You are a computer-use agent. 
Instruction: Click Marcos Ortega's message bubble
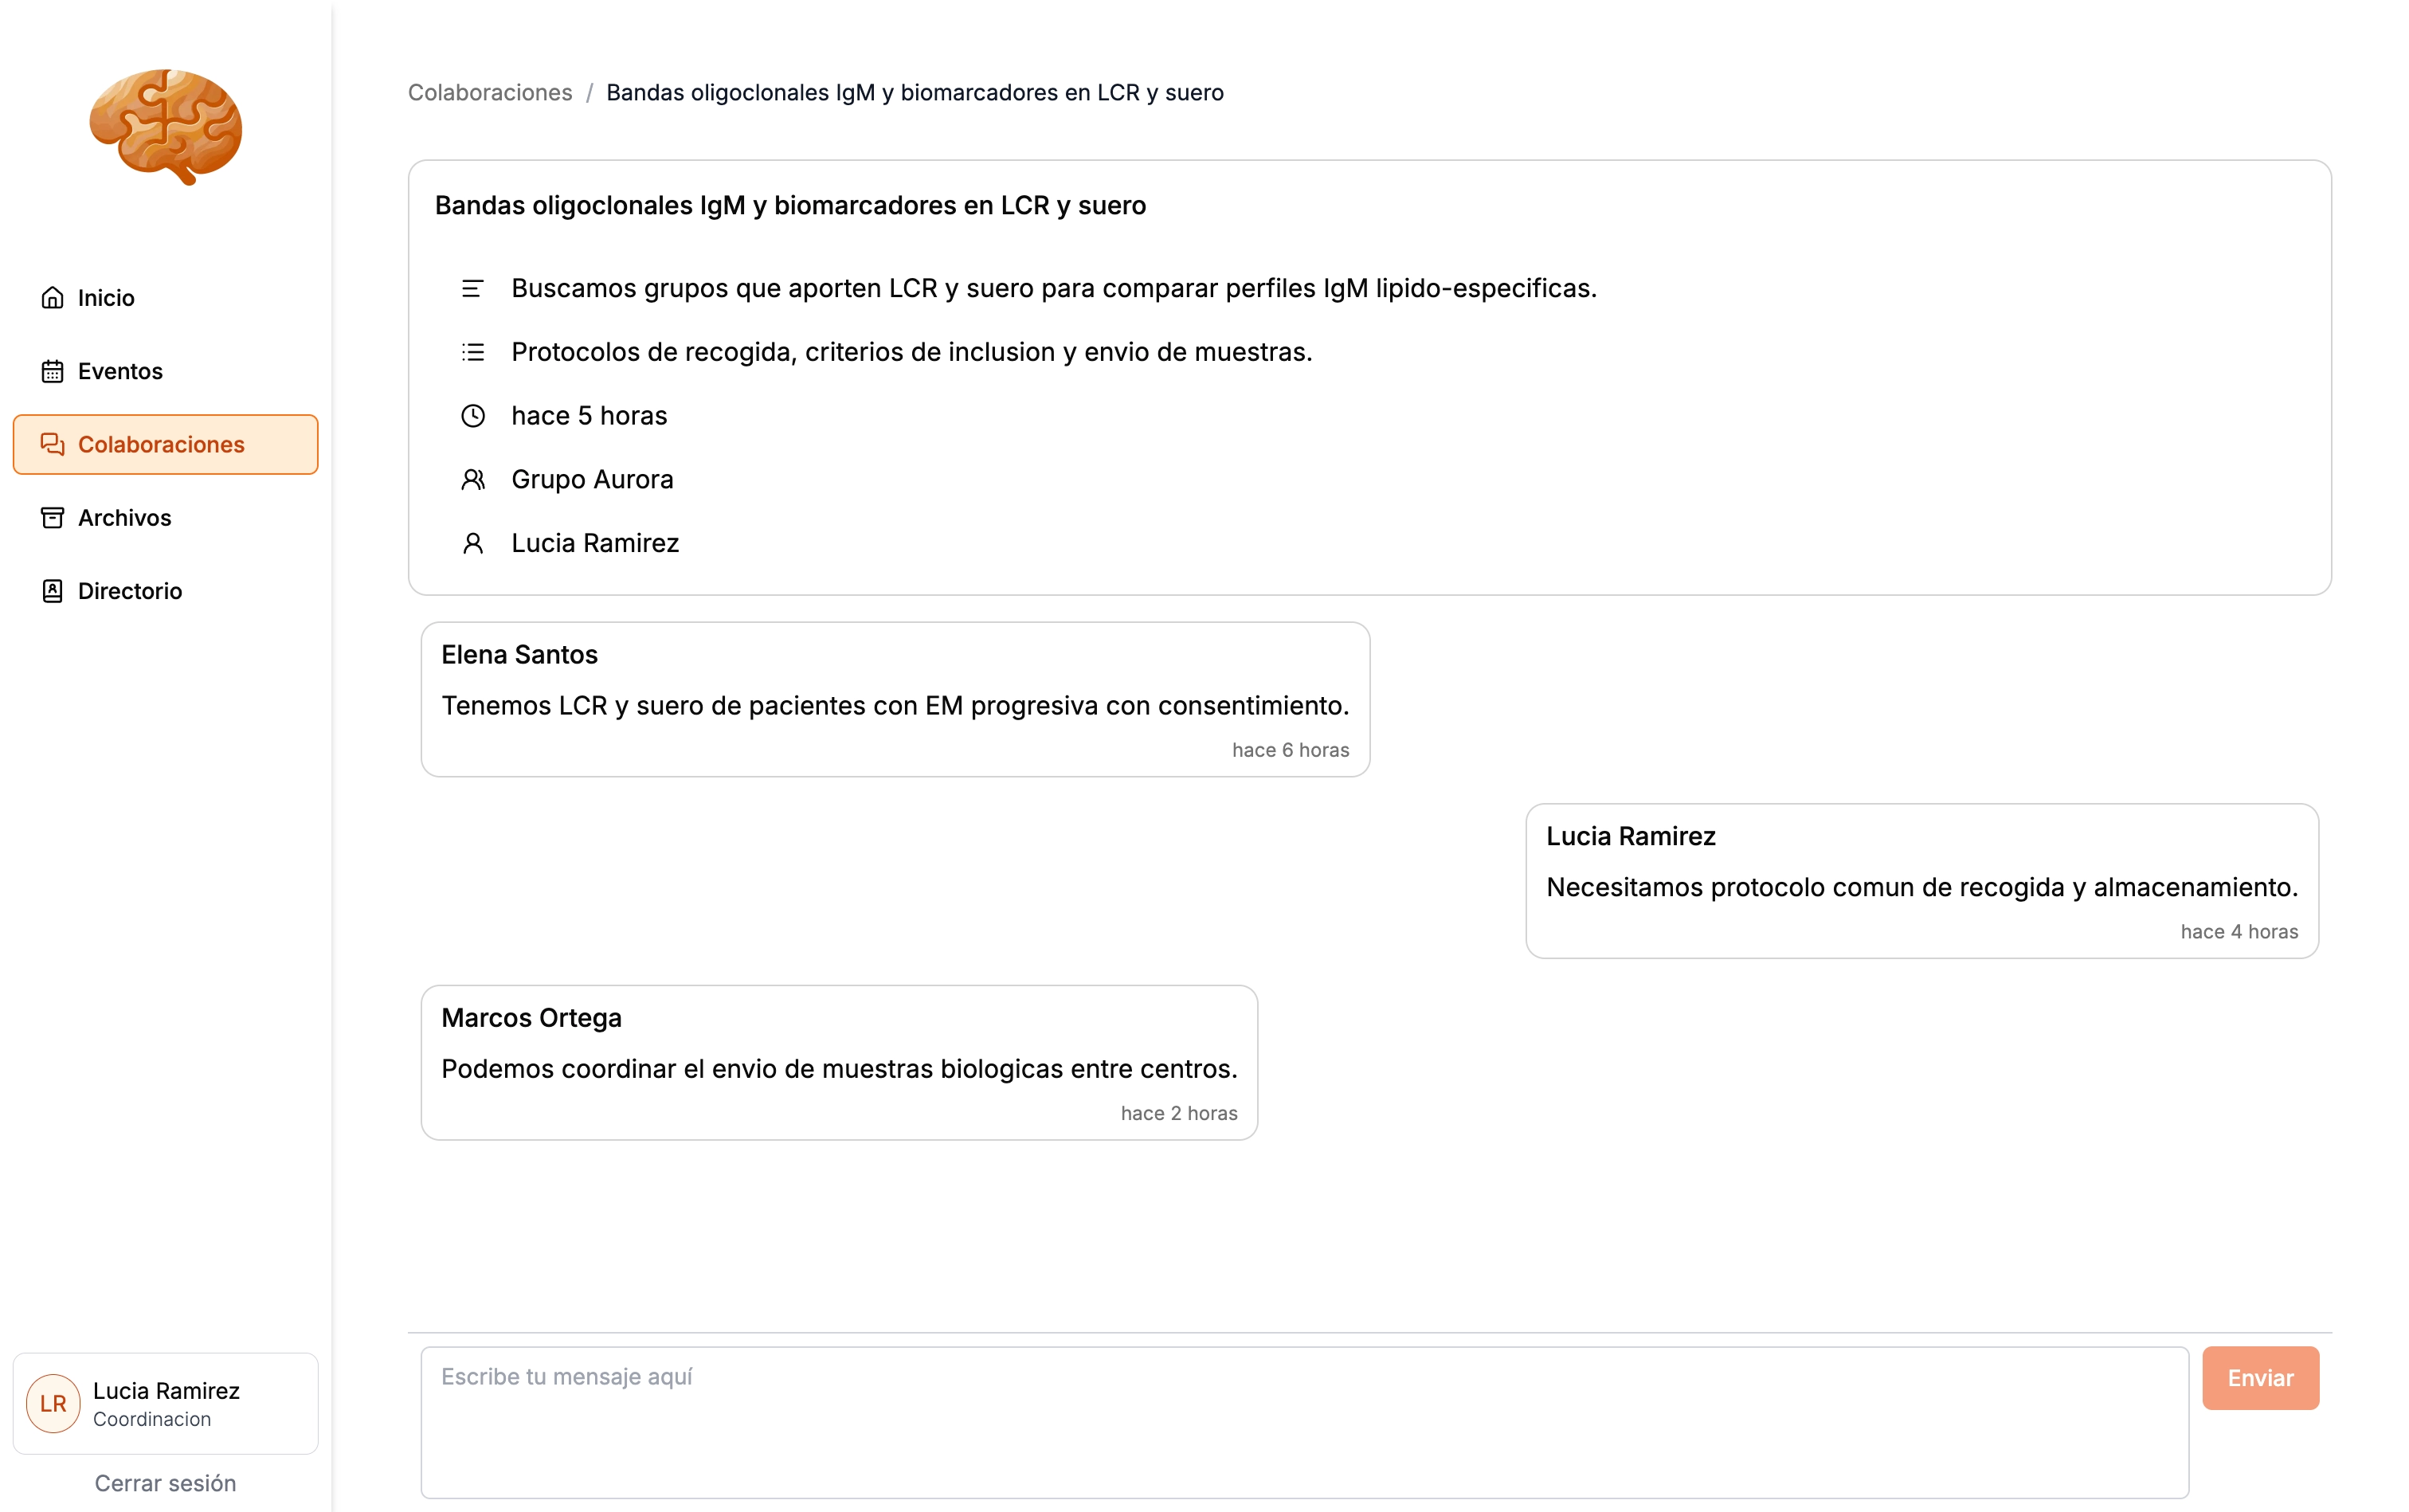tap(839, 1062)
